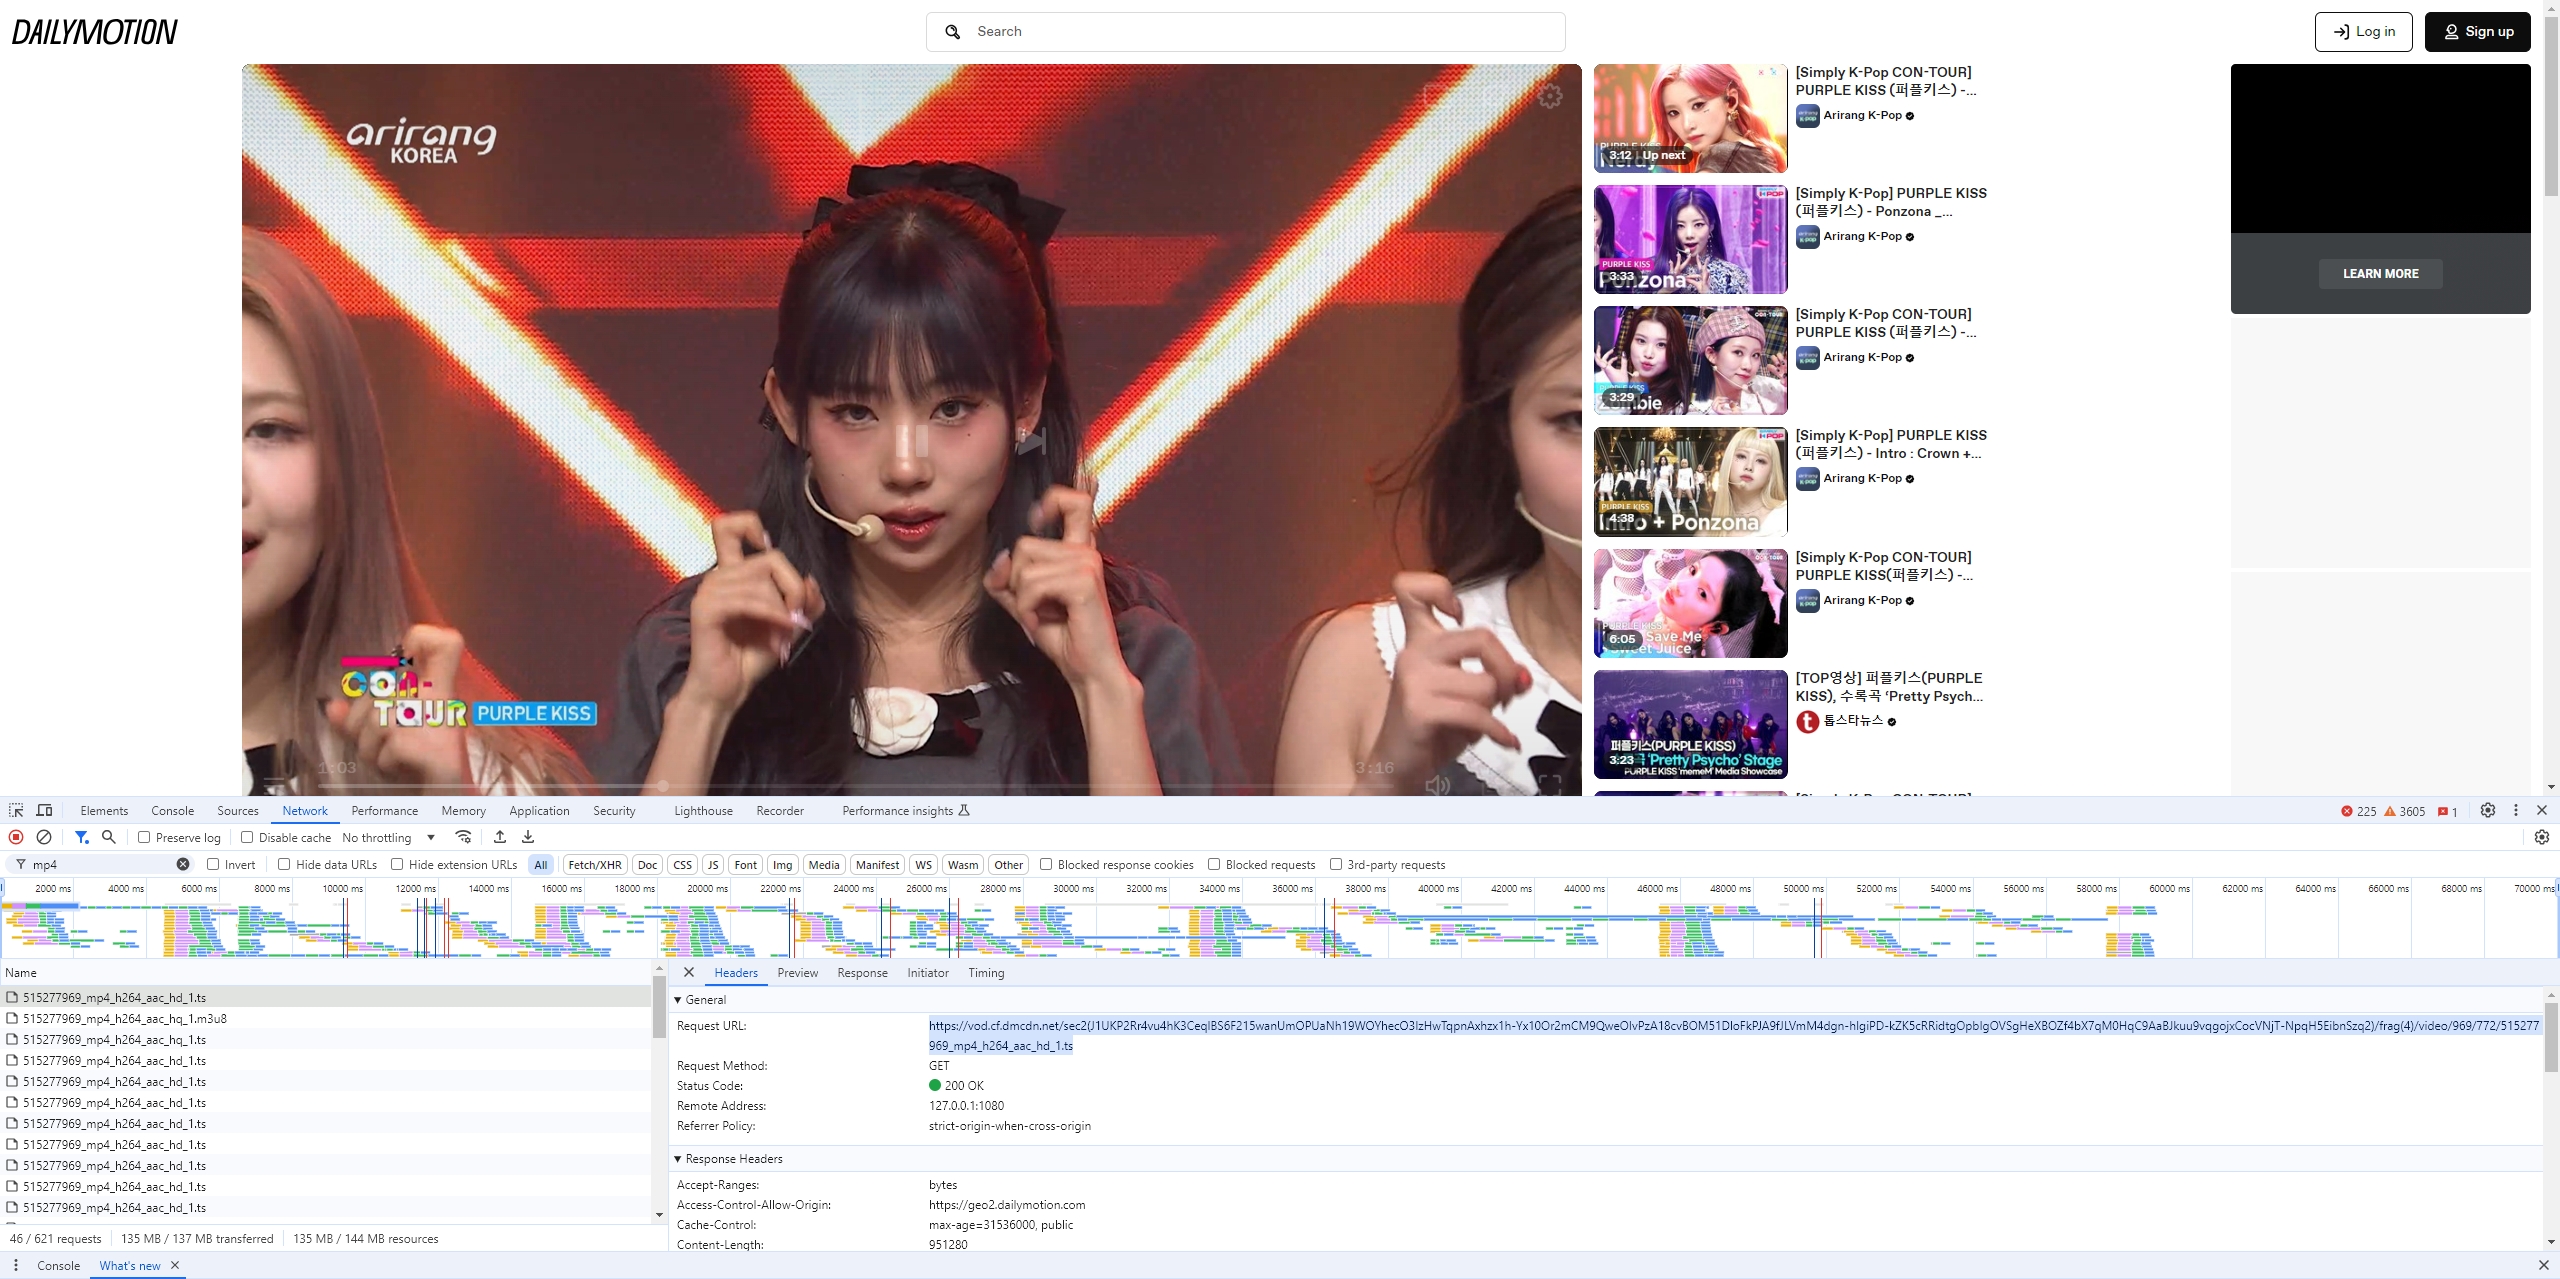Open the drawer three-dot menu

pyautogui.click(x=16, y=1265)
